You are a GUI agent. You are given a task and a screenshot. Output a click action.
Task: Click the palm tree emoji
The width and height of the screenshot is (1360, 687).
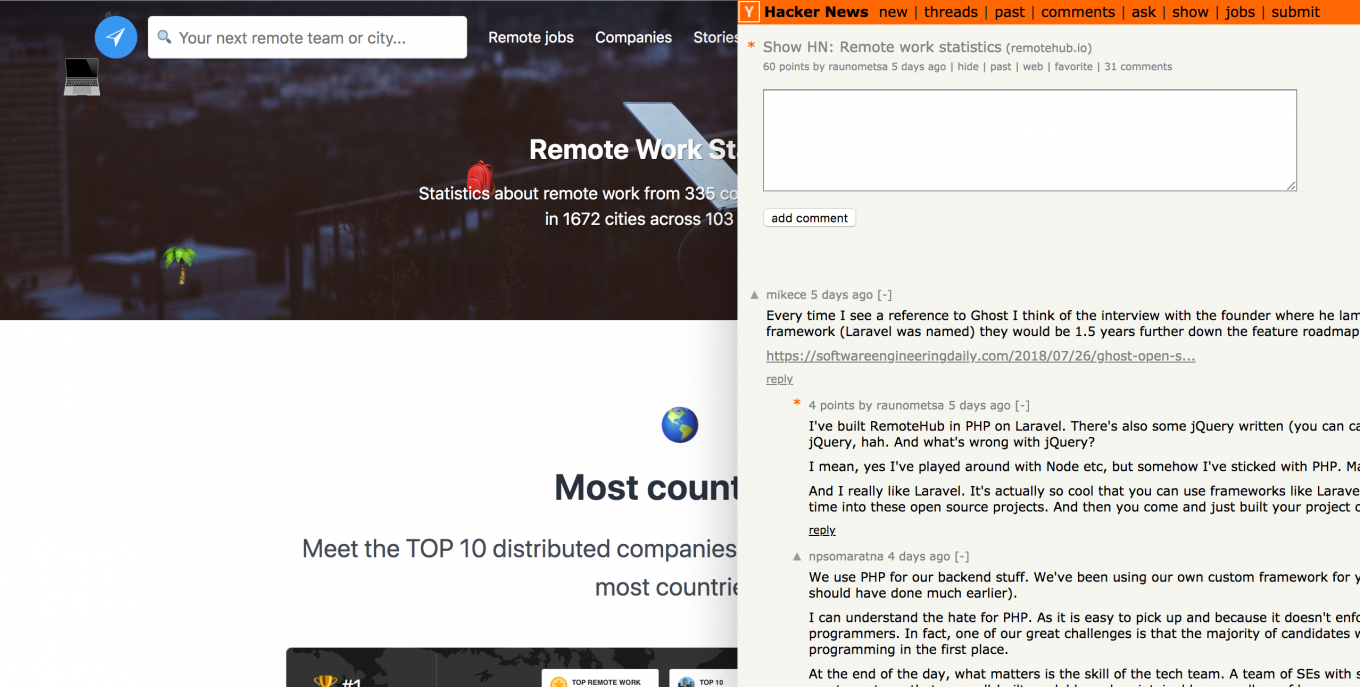(x=180, y=264)
